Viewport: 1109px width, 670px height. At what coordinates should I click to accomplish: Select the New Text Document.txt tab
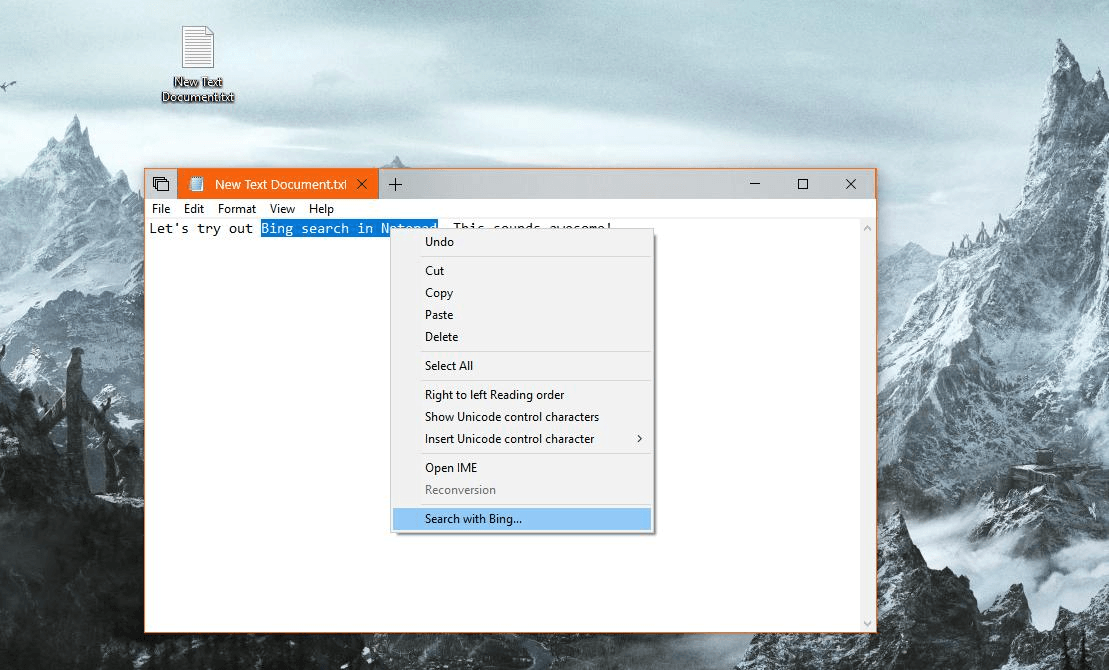278,185
